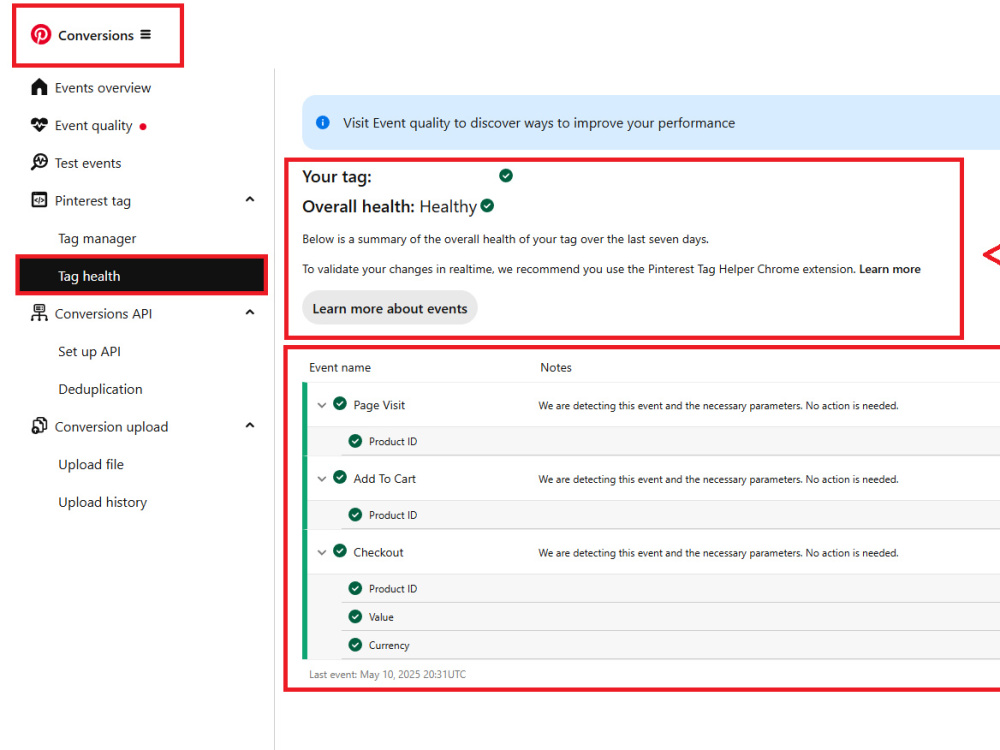Screen dimensions: 1000x750
Task: Click the Currency parameter checkmark
Action: pos(355,645)
